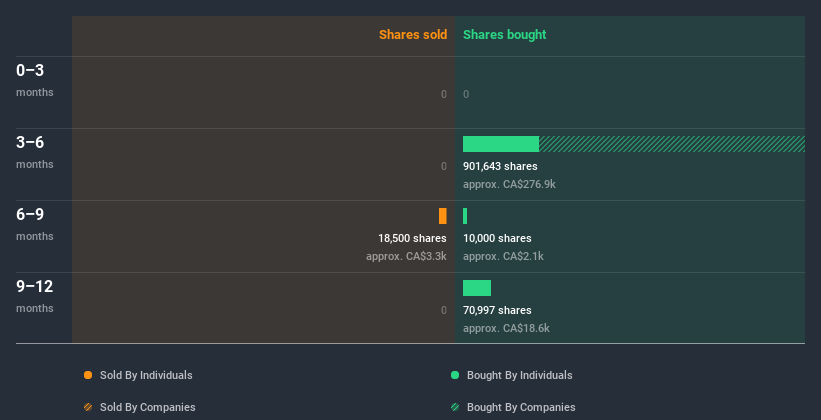Click the hatched orange Sold By Companies marker
The width and height of the screenshot is (821, 420).
click(88, 407)
